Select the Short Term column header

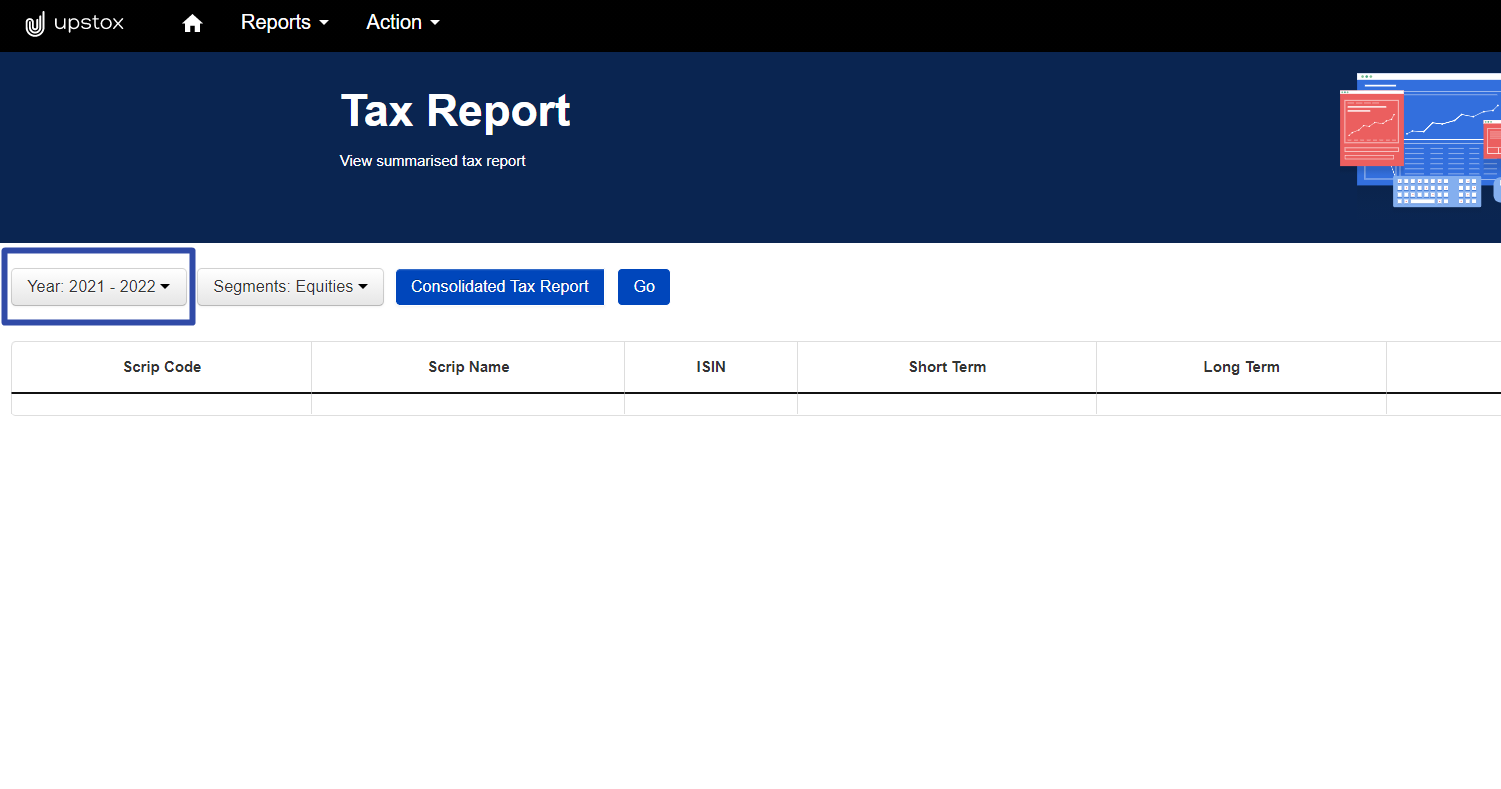947,367
